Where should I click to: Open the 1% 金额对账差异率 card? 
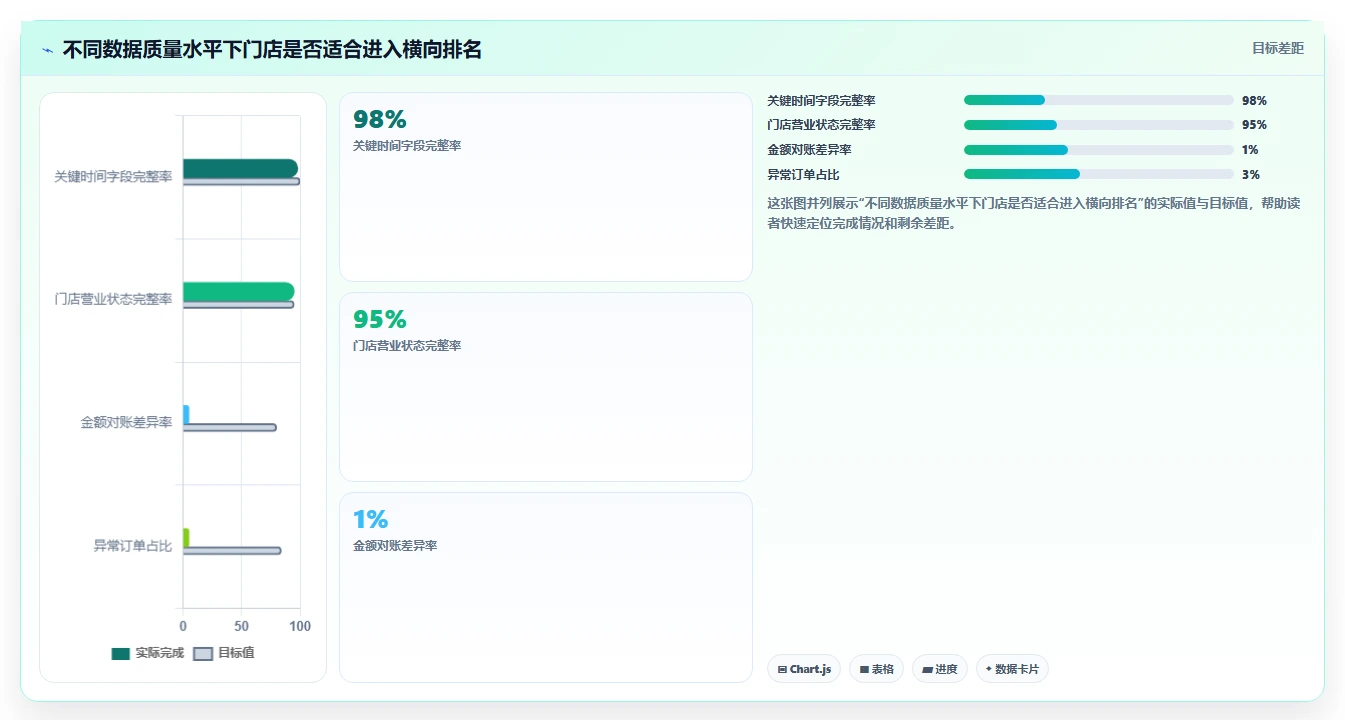tap(546, 587)
